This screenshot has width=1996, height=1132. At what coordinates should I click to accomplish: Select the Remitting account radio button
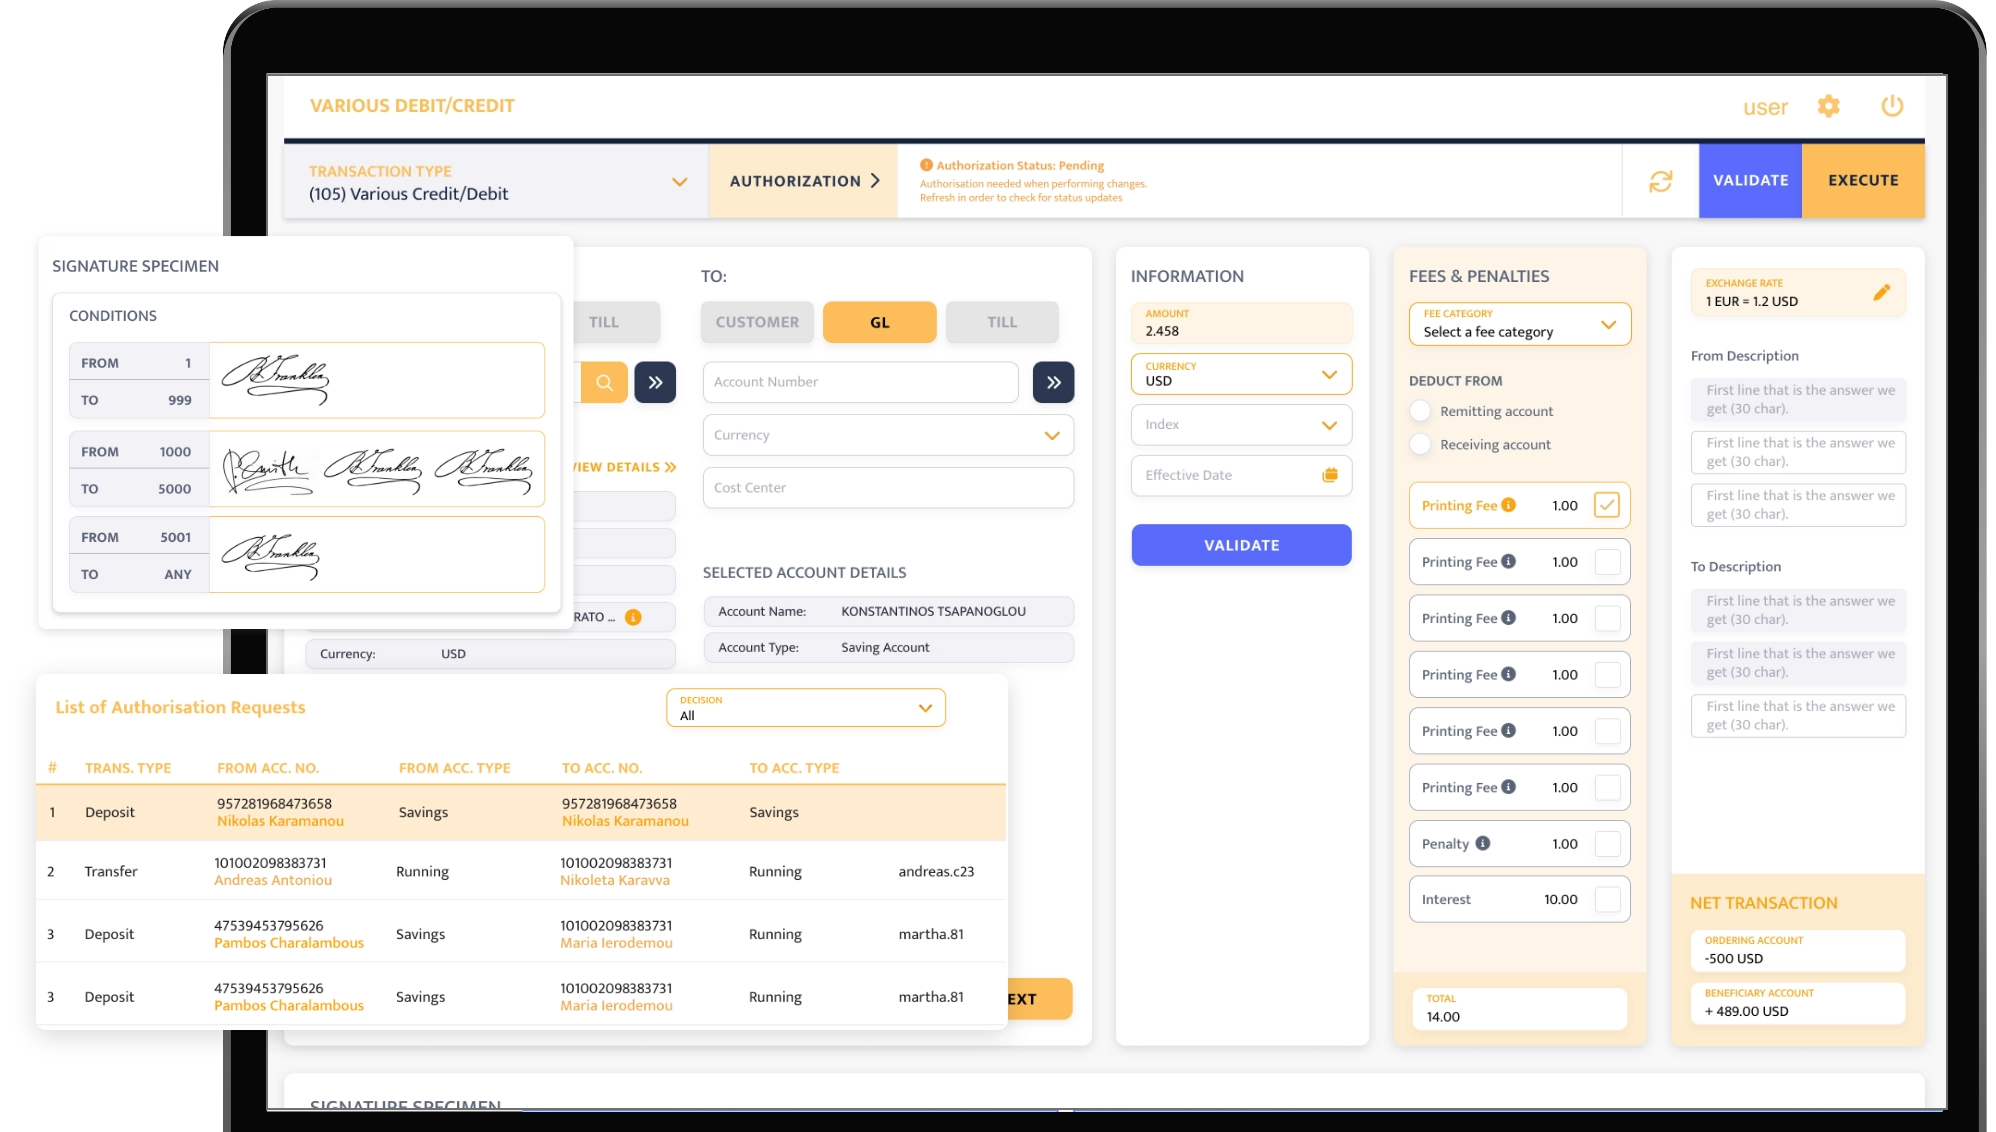click(1419, 410)
